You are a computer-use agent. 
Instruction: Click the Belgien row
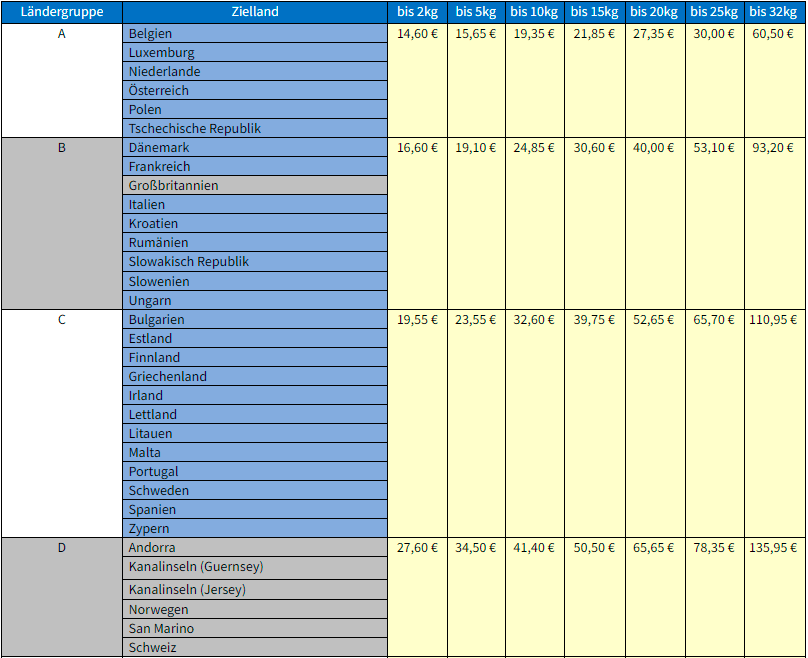[254, 34]
